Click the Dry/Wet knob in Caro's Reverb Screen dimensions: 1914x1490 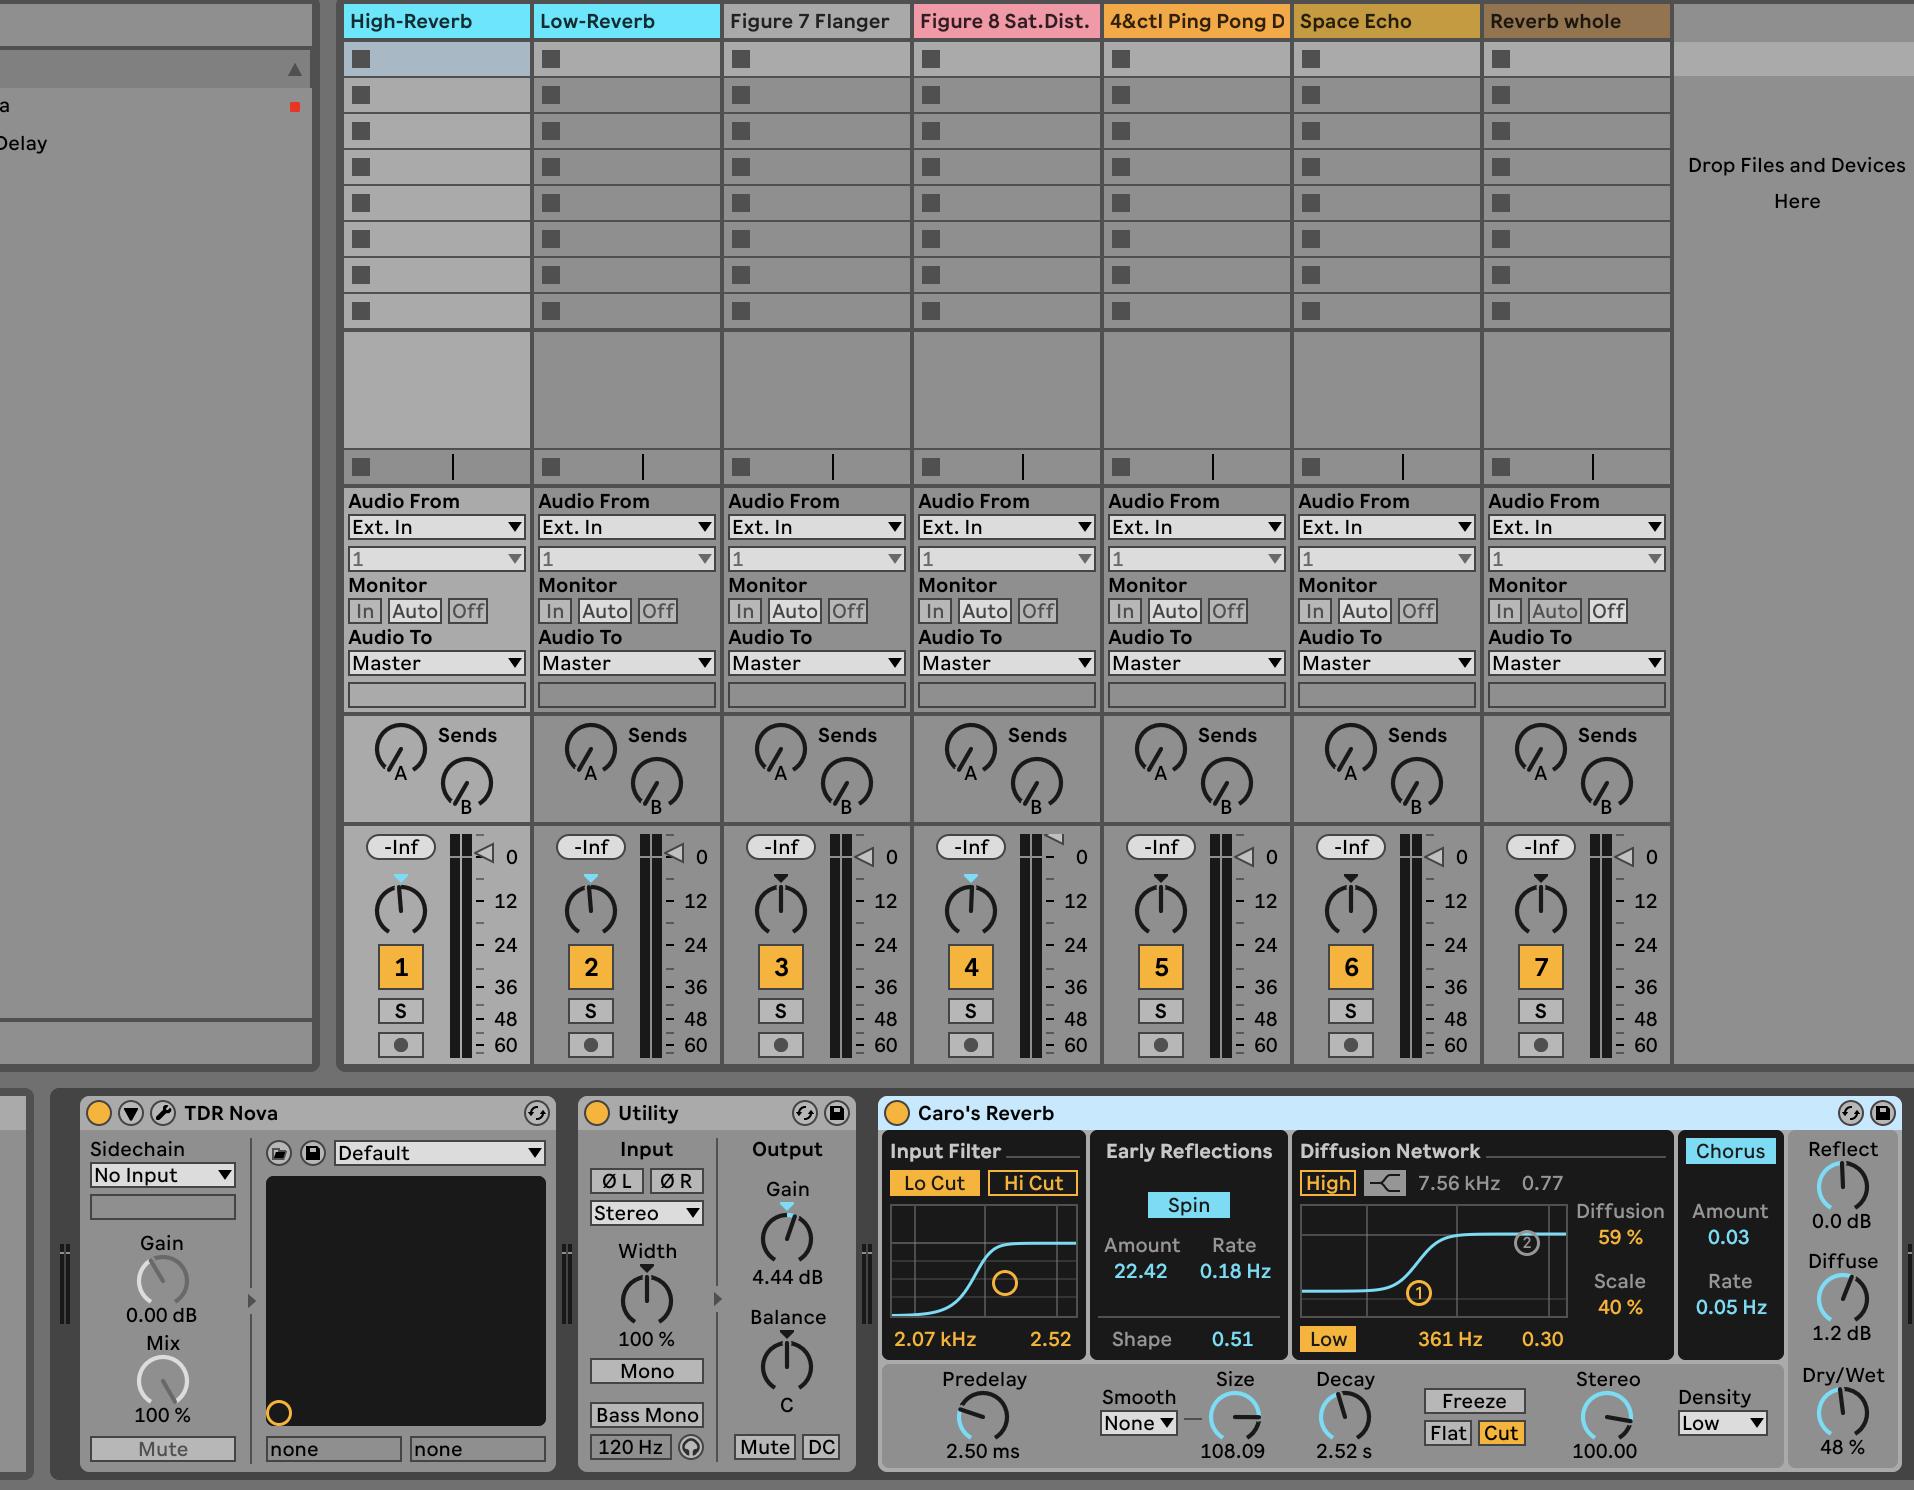[x=1842, y=1412]
